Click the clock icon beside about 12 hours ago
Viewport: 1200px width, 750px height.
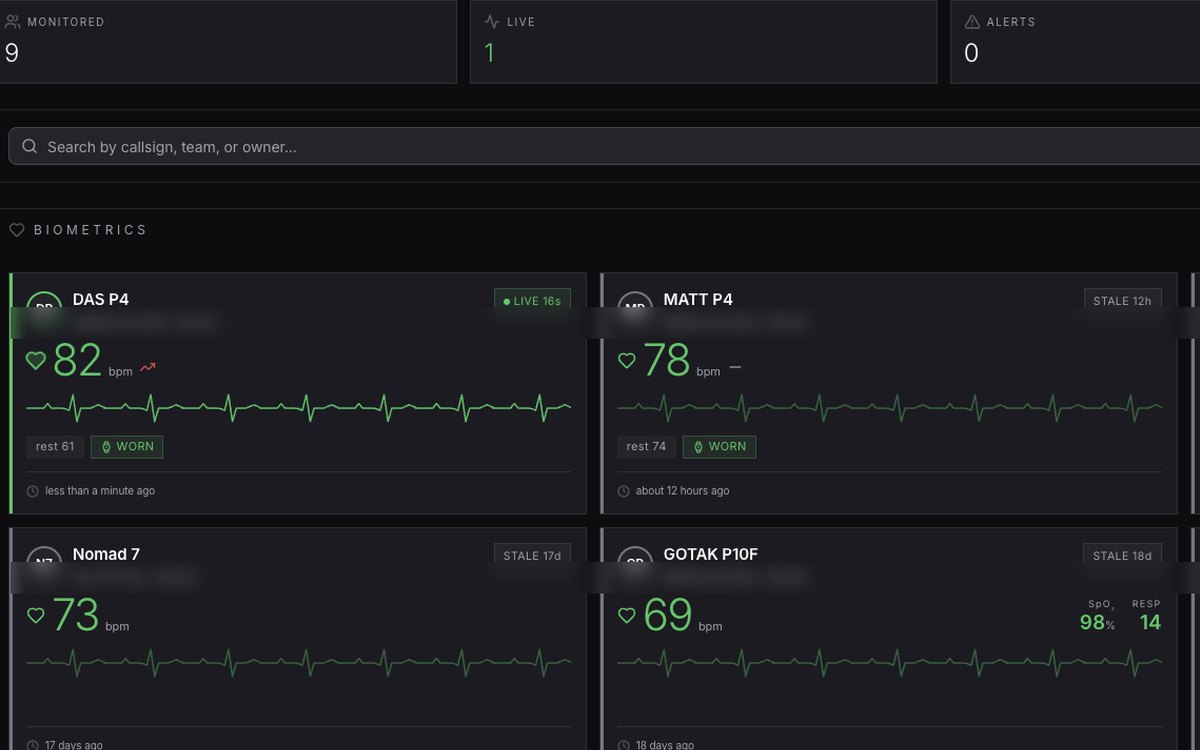coord(624,491)
